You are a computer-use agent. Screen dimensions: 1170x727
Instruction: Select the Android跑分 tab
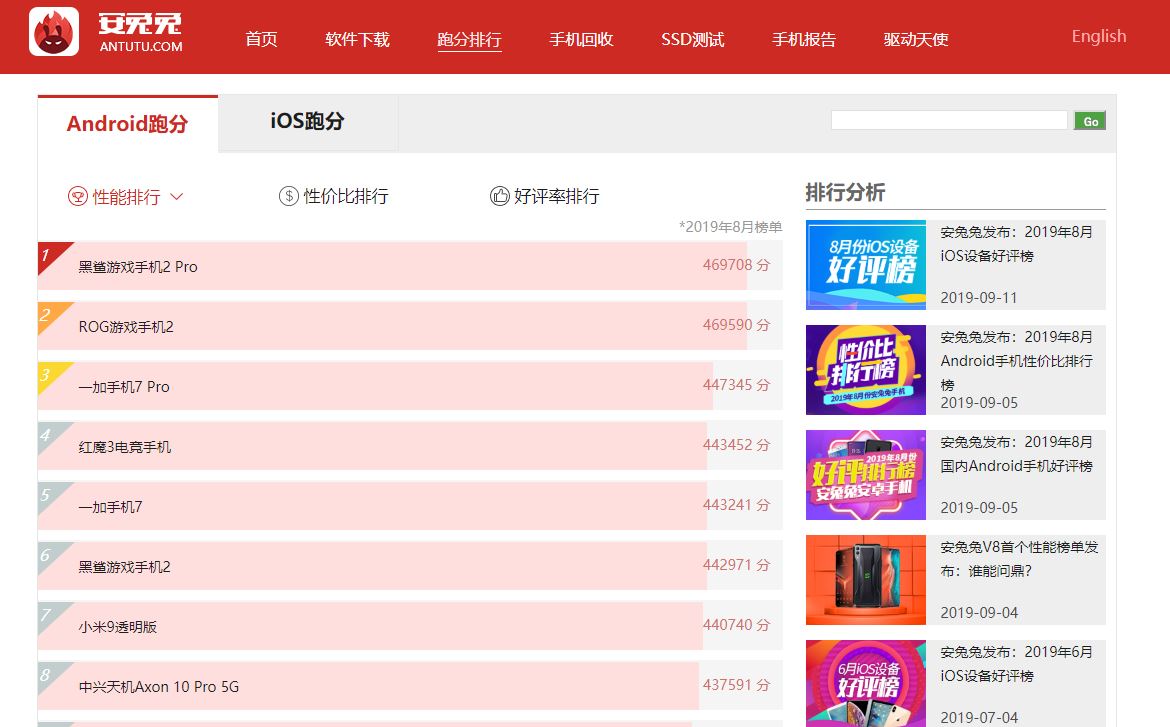click(x=128, y=124)
